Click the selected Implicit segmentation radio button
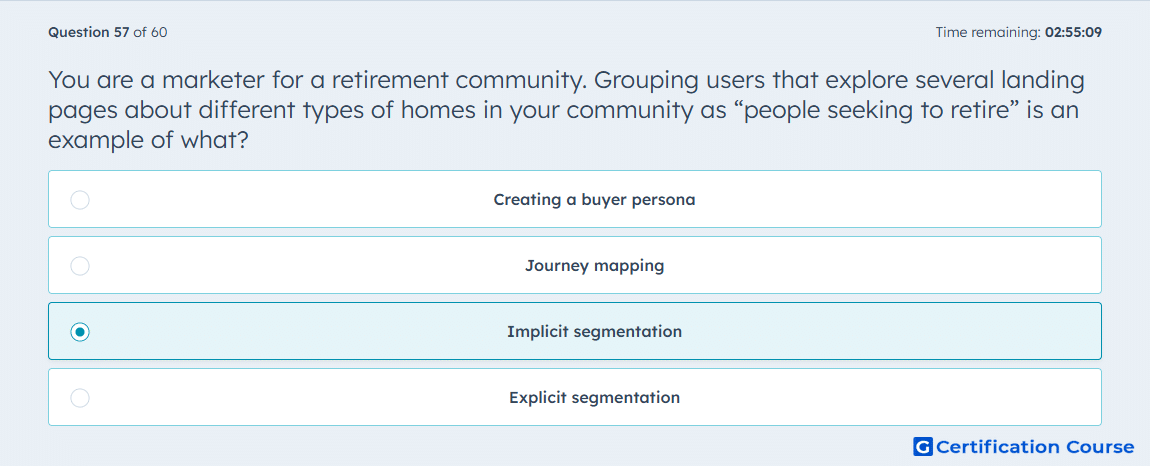This screenshot has width=1150, height=466. point(80,332)
